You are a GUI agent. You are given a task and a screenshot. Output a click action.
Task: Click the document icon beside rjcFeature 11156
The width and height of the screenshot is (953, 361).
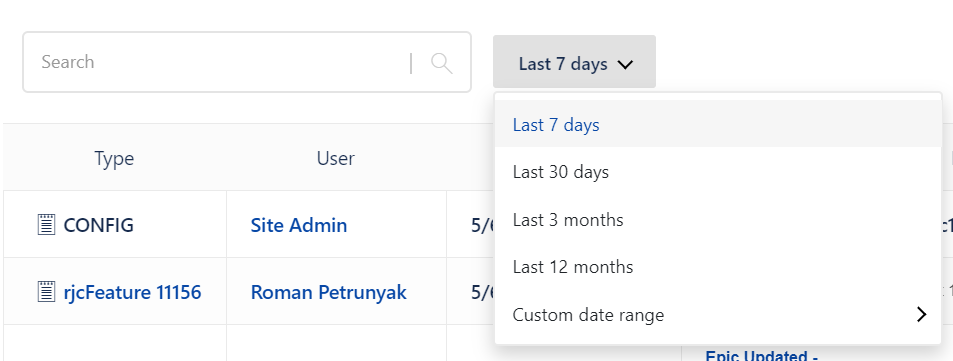(x=46, y=292)
